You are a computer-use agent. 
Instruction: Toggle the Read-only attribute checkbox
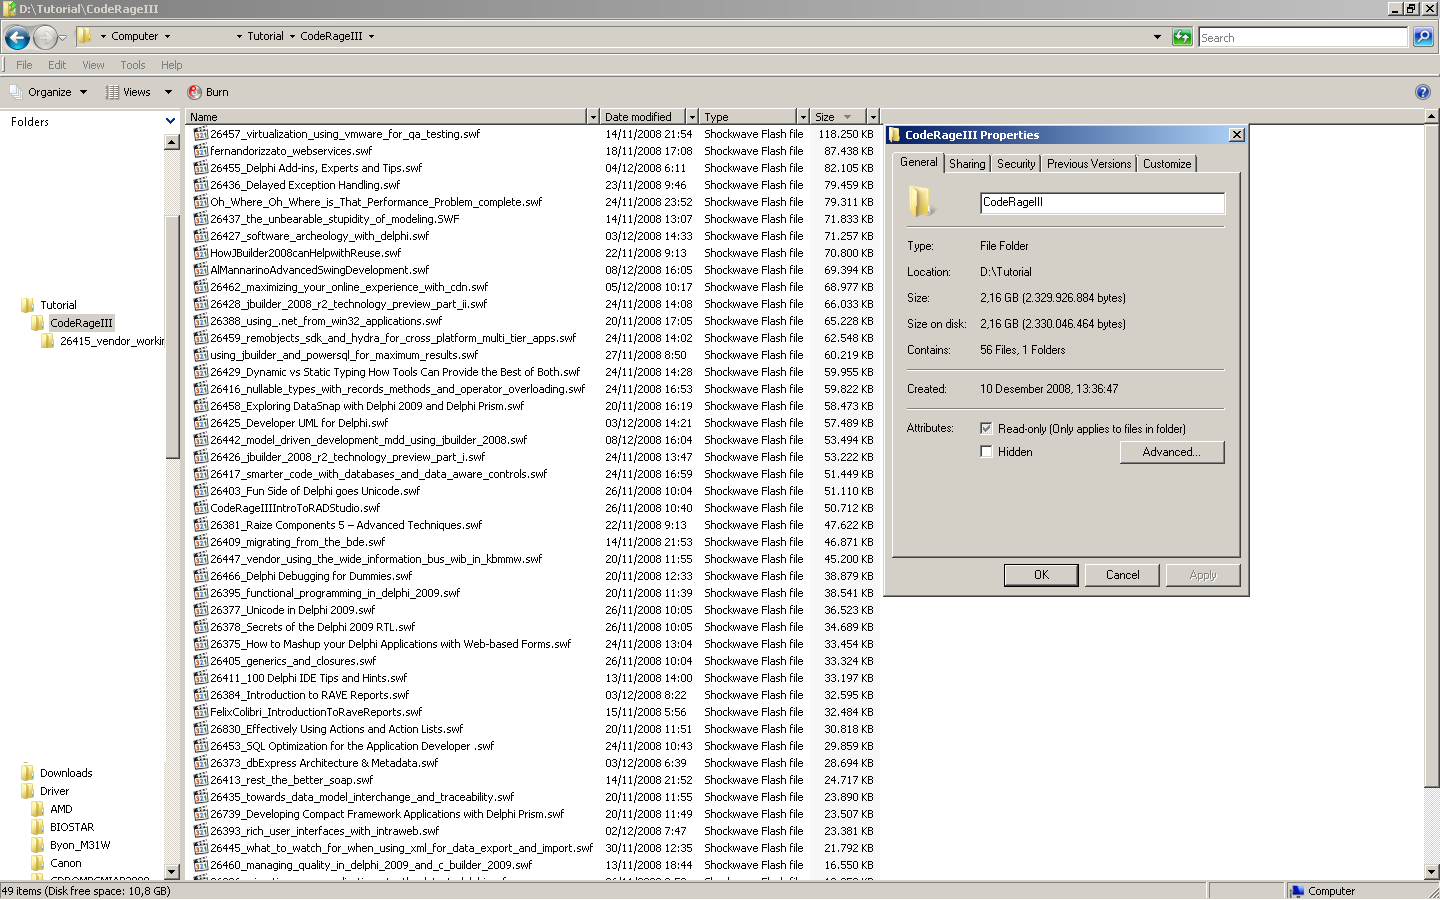tap(986, 428)
